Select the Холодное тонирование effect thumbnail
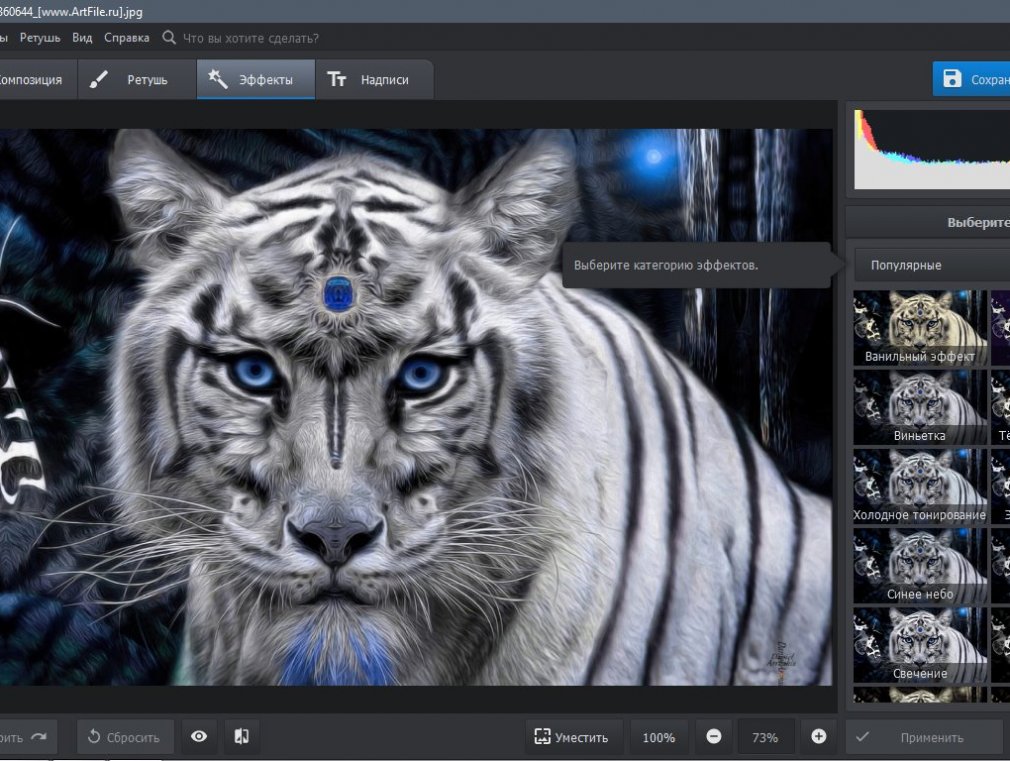Screen dimensions: 1010x761 [920, 486]
